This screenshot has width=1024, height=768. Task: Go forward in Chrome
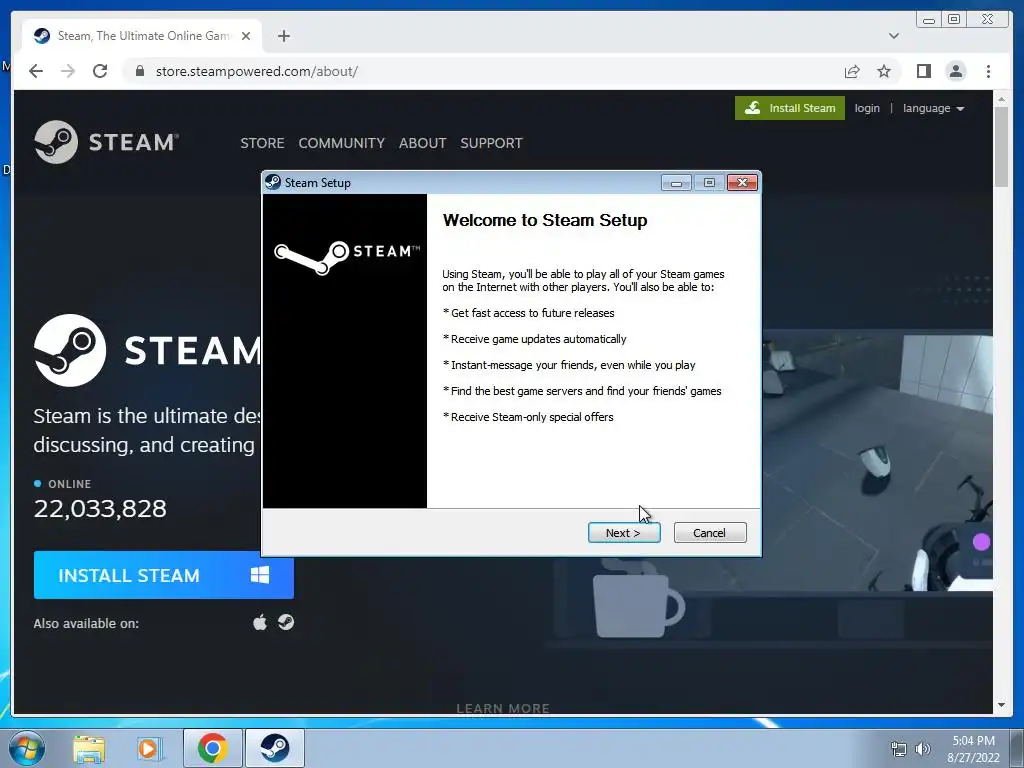(x=68, y=71)
